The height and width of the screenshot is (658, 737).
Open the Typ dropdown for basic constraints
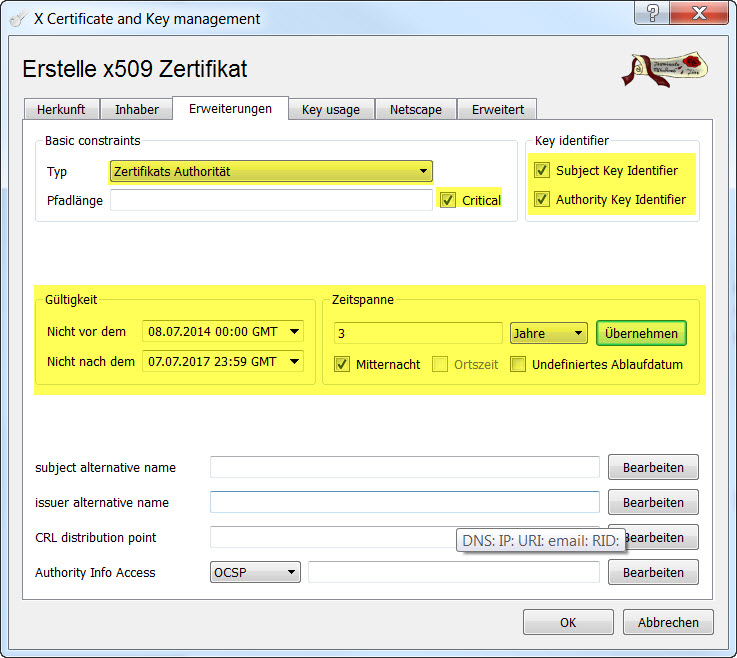click(x=270, y=172)
